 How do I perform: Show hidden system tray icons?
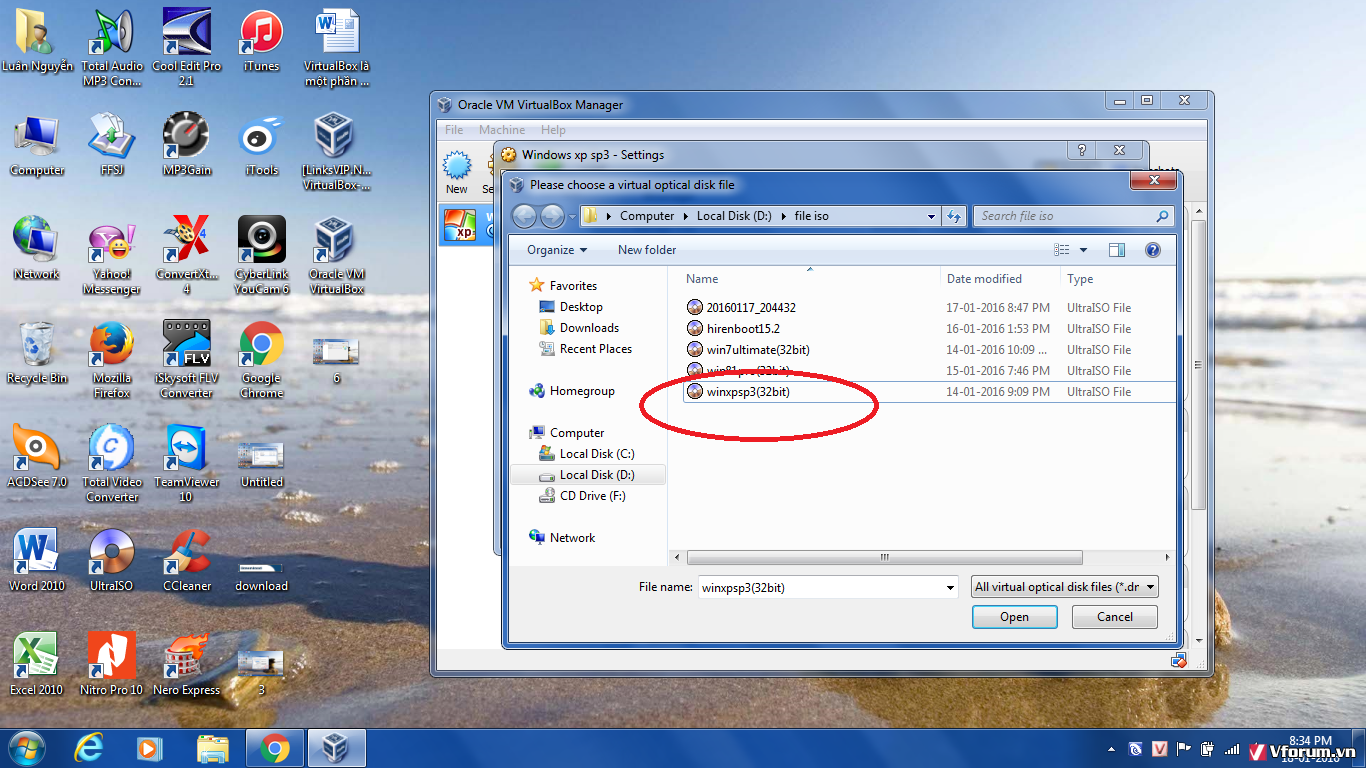(1111, 749)
